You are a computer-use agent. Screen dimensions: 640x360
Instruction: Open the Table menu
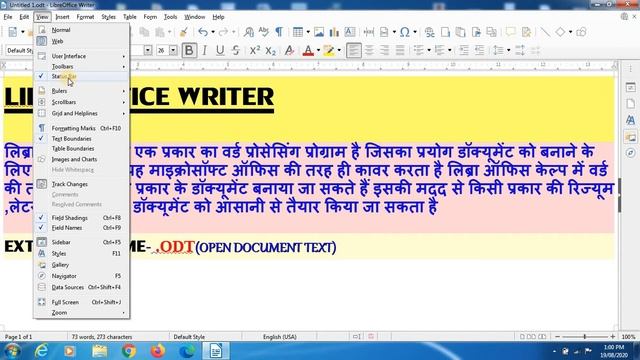point(129,17)
